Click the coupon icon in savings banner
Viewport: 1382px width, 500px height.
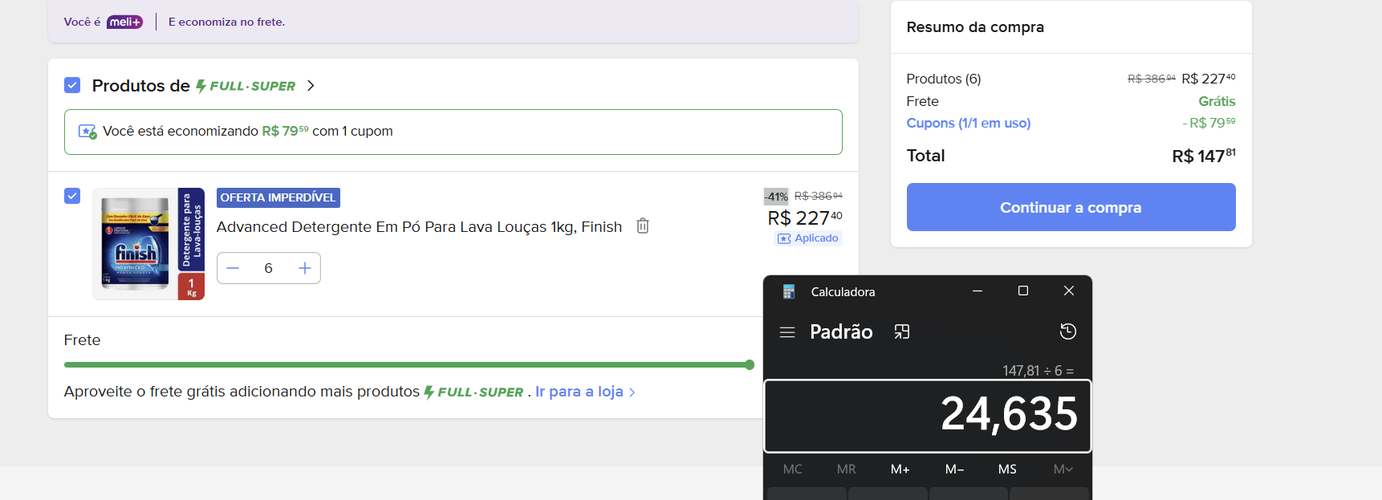click(x=88, y=132)
